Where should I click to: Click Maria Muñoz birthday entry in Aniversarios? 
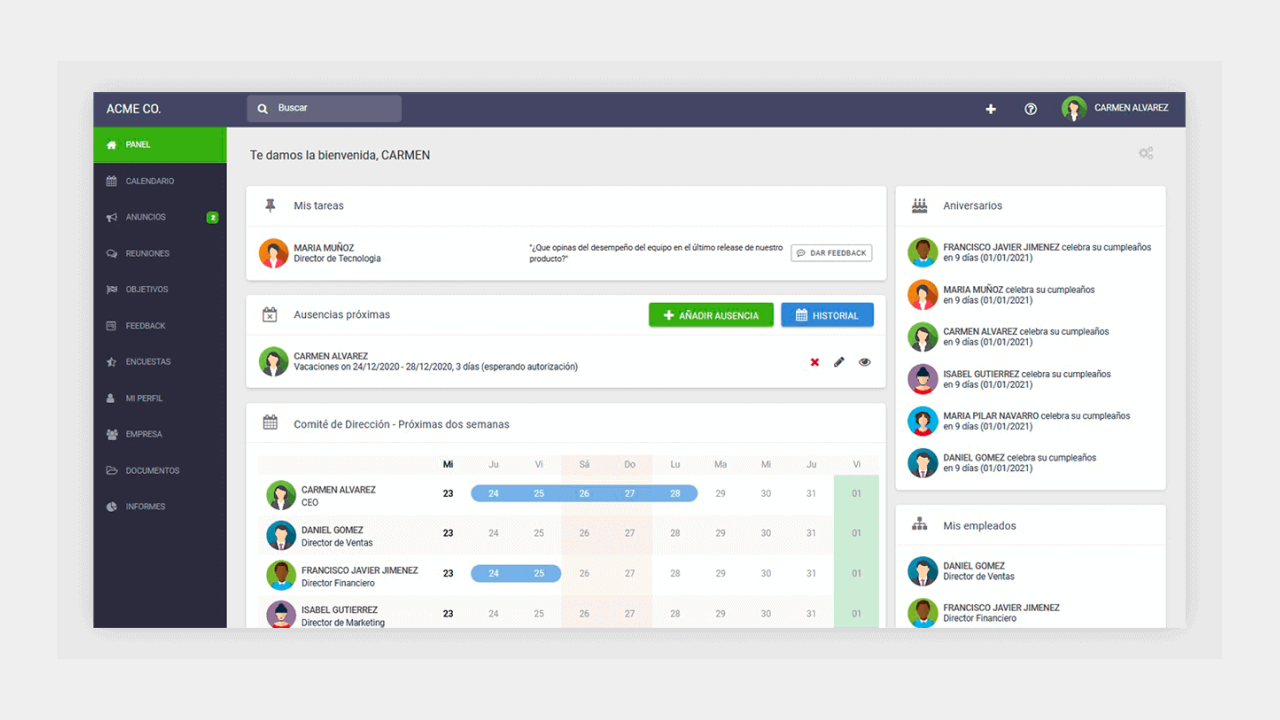[1019, 295]
